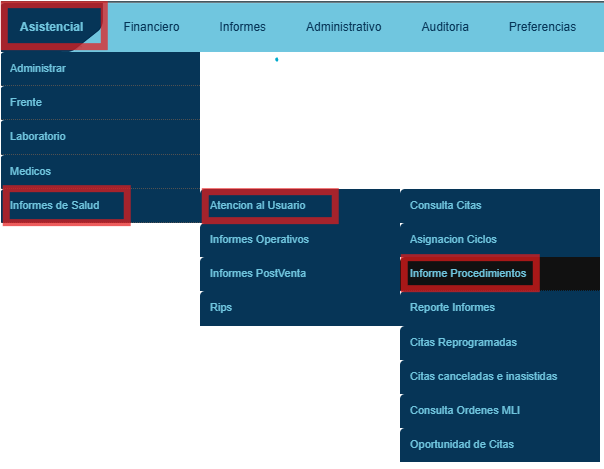Open Consulta Citas
Viewport: 604px width, 469px height.
446,205
